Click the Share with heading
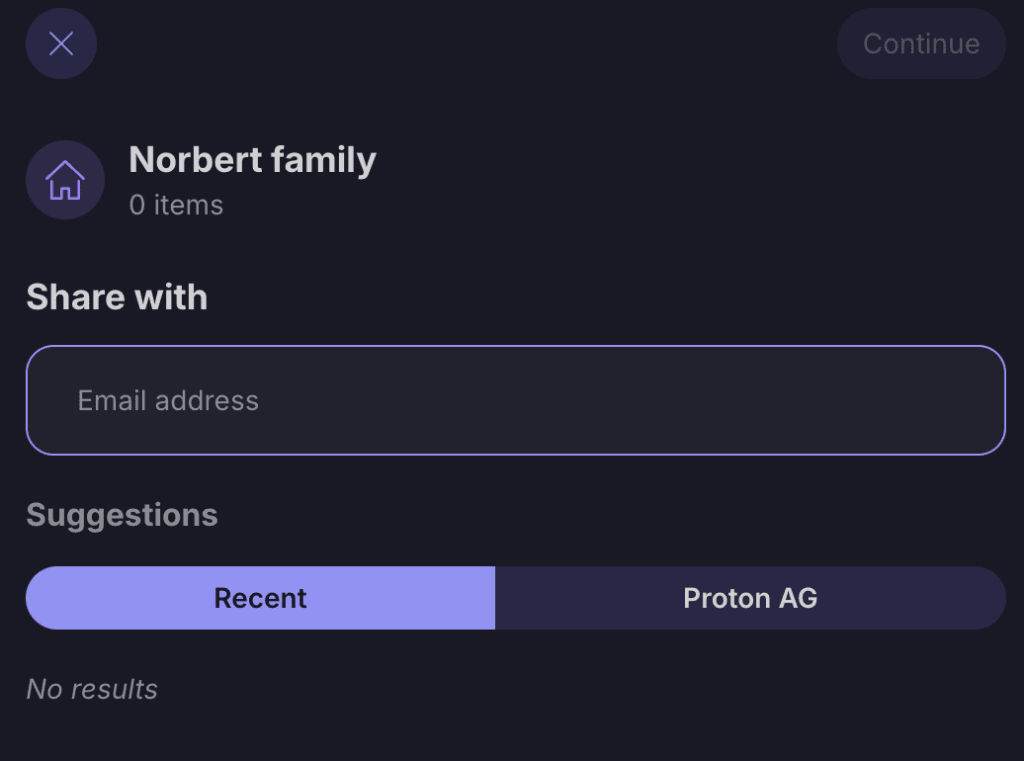 pyautogui.click(x=117, y=297)
